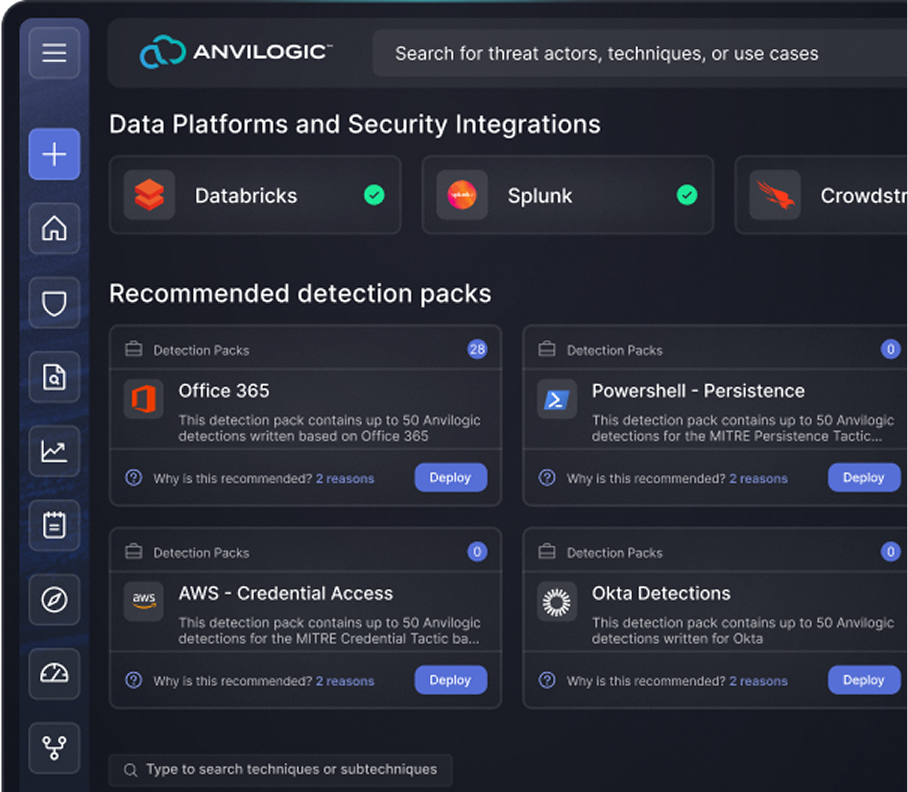Viewport: 908px width, 792px height.
Task: Click the Okta sunburst logo icon
Action: point(556,602)
